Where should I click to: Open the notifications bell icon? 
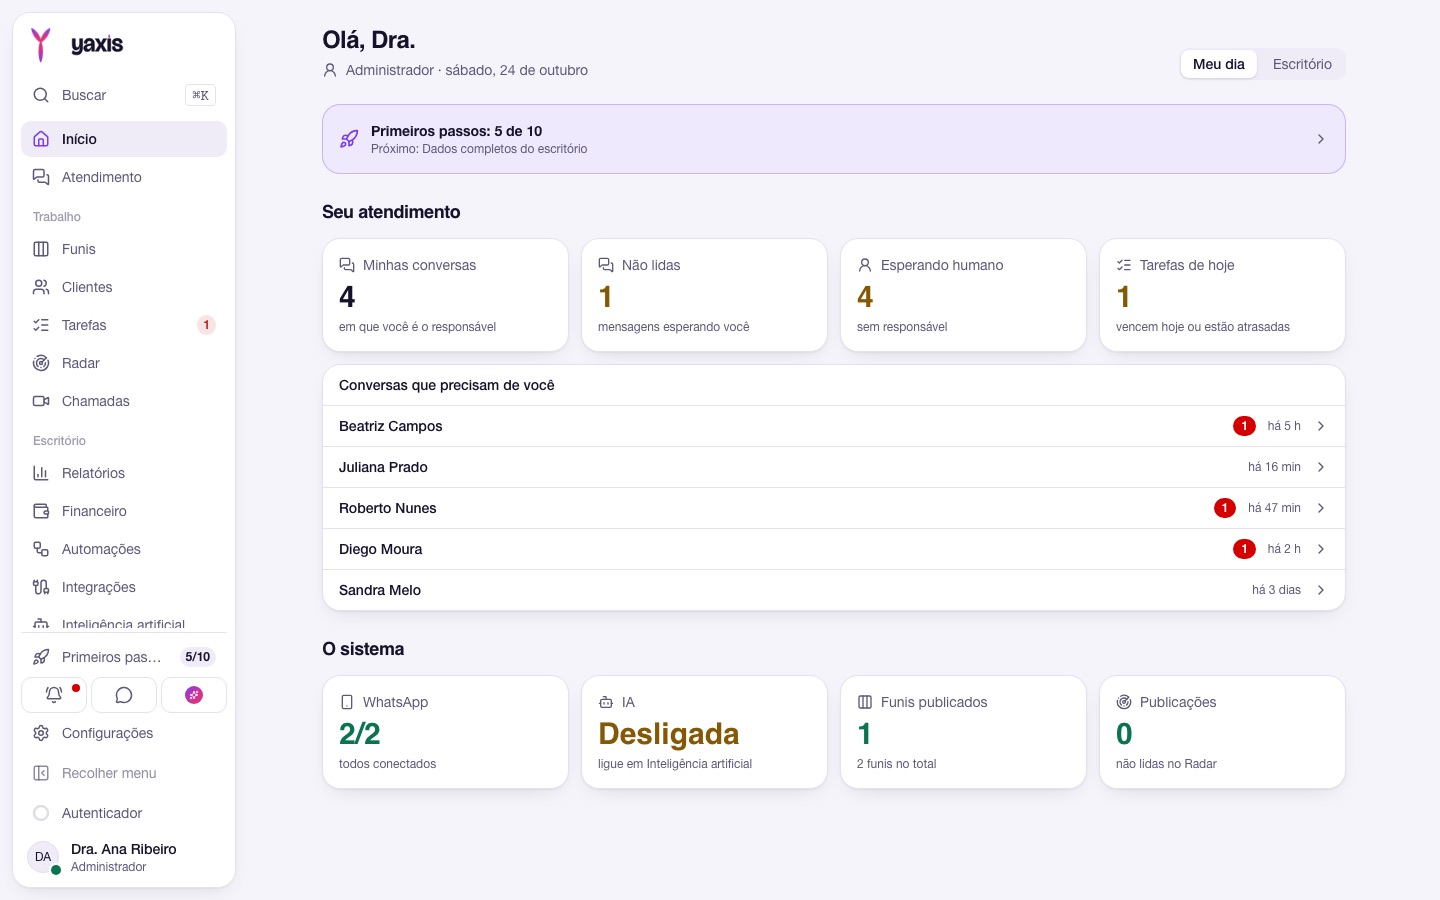pyautogui.click(x=54, y=695)
